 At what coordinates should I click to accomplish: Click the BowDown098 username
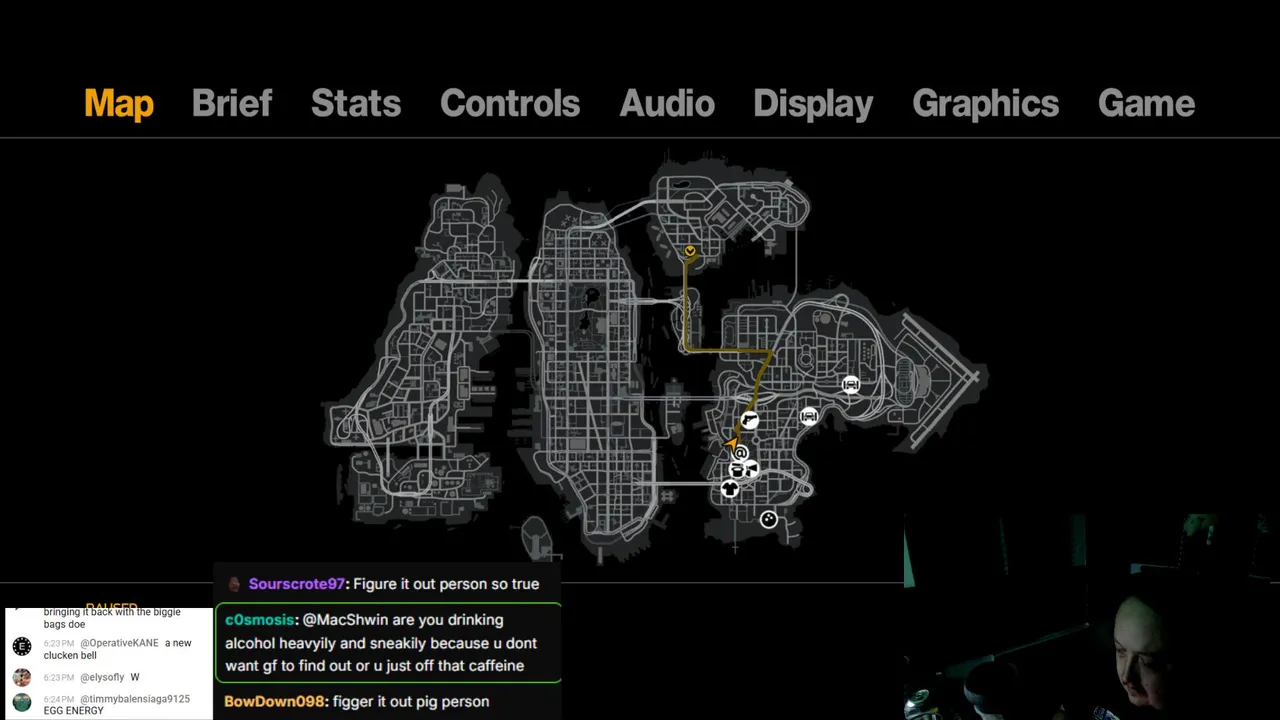click(275, 702)
